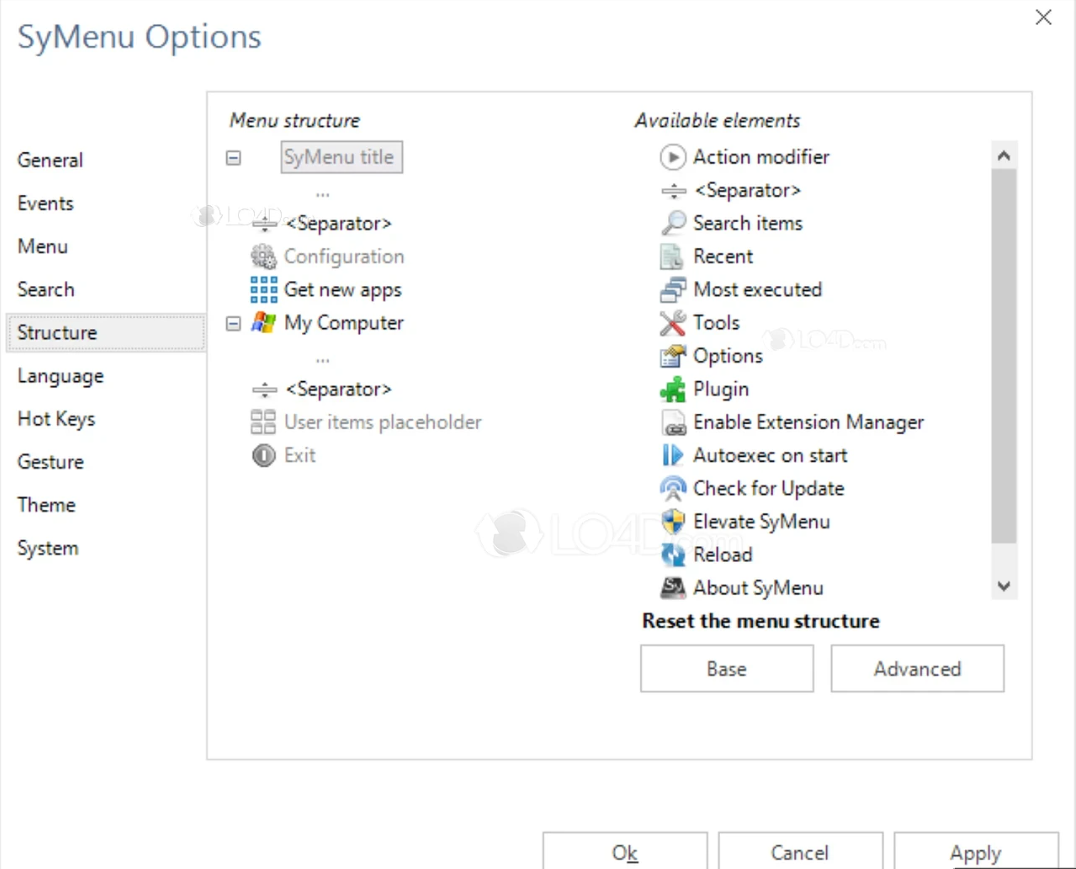
Task: Select the green Plugin puzzle icon
Action: point(673,389)
